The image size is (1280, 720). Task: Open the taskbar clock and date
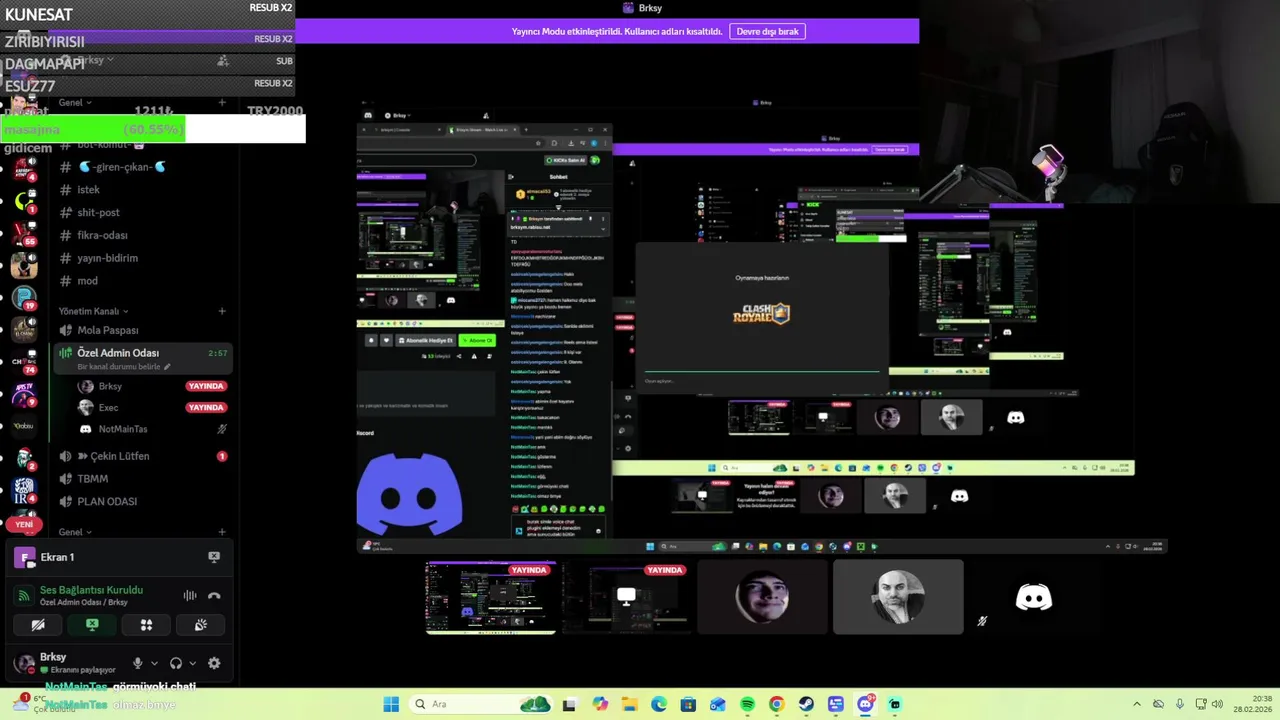tap(1253, 704)
